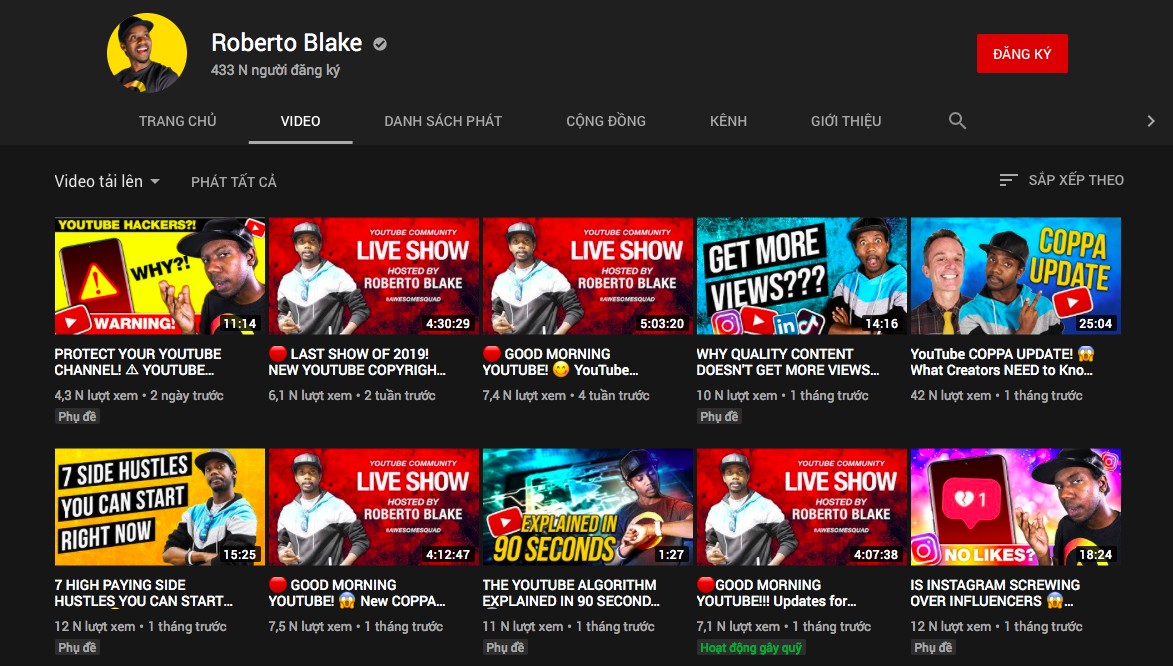1173x666 pixels.
Task: Open the NO LIKES Instagram thumbnail
Action: pyautogui.click(x=1016, y=507)
